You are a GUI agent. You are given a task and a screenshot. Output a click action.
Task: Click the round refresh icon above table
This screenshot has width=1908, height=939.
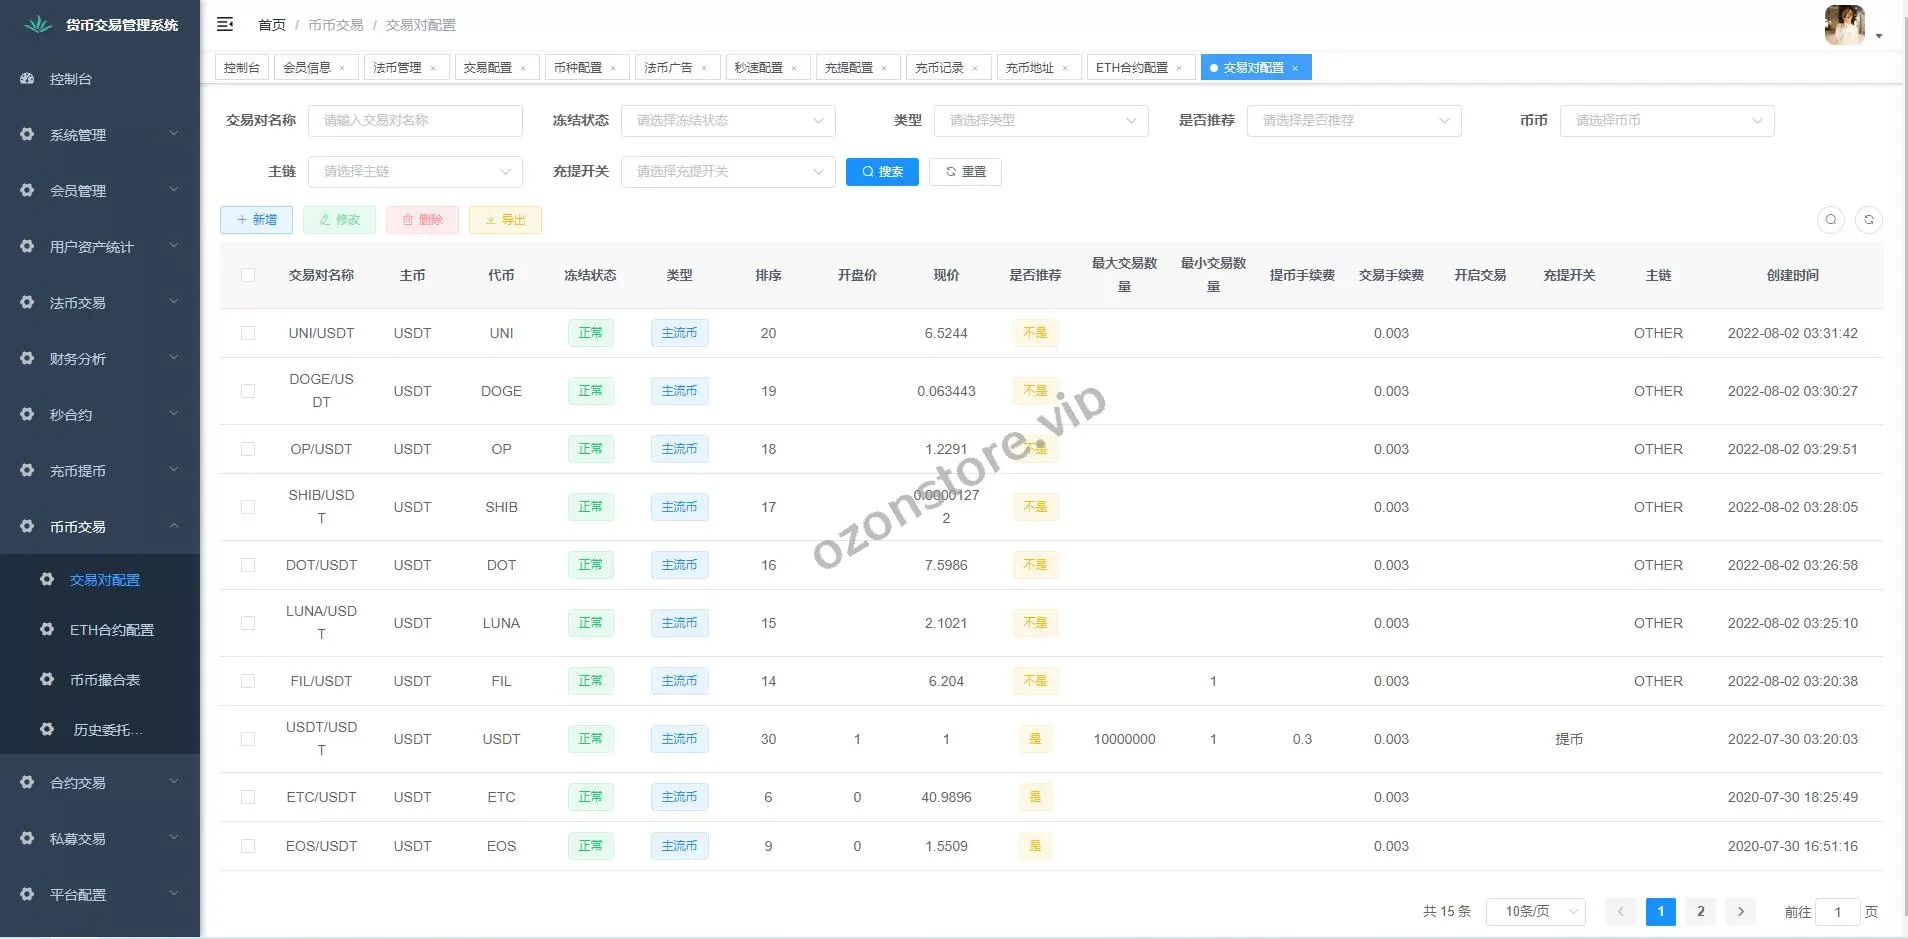tap(1868, 220)
